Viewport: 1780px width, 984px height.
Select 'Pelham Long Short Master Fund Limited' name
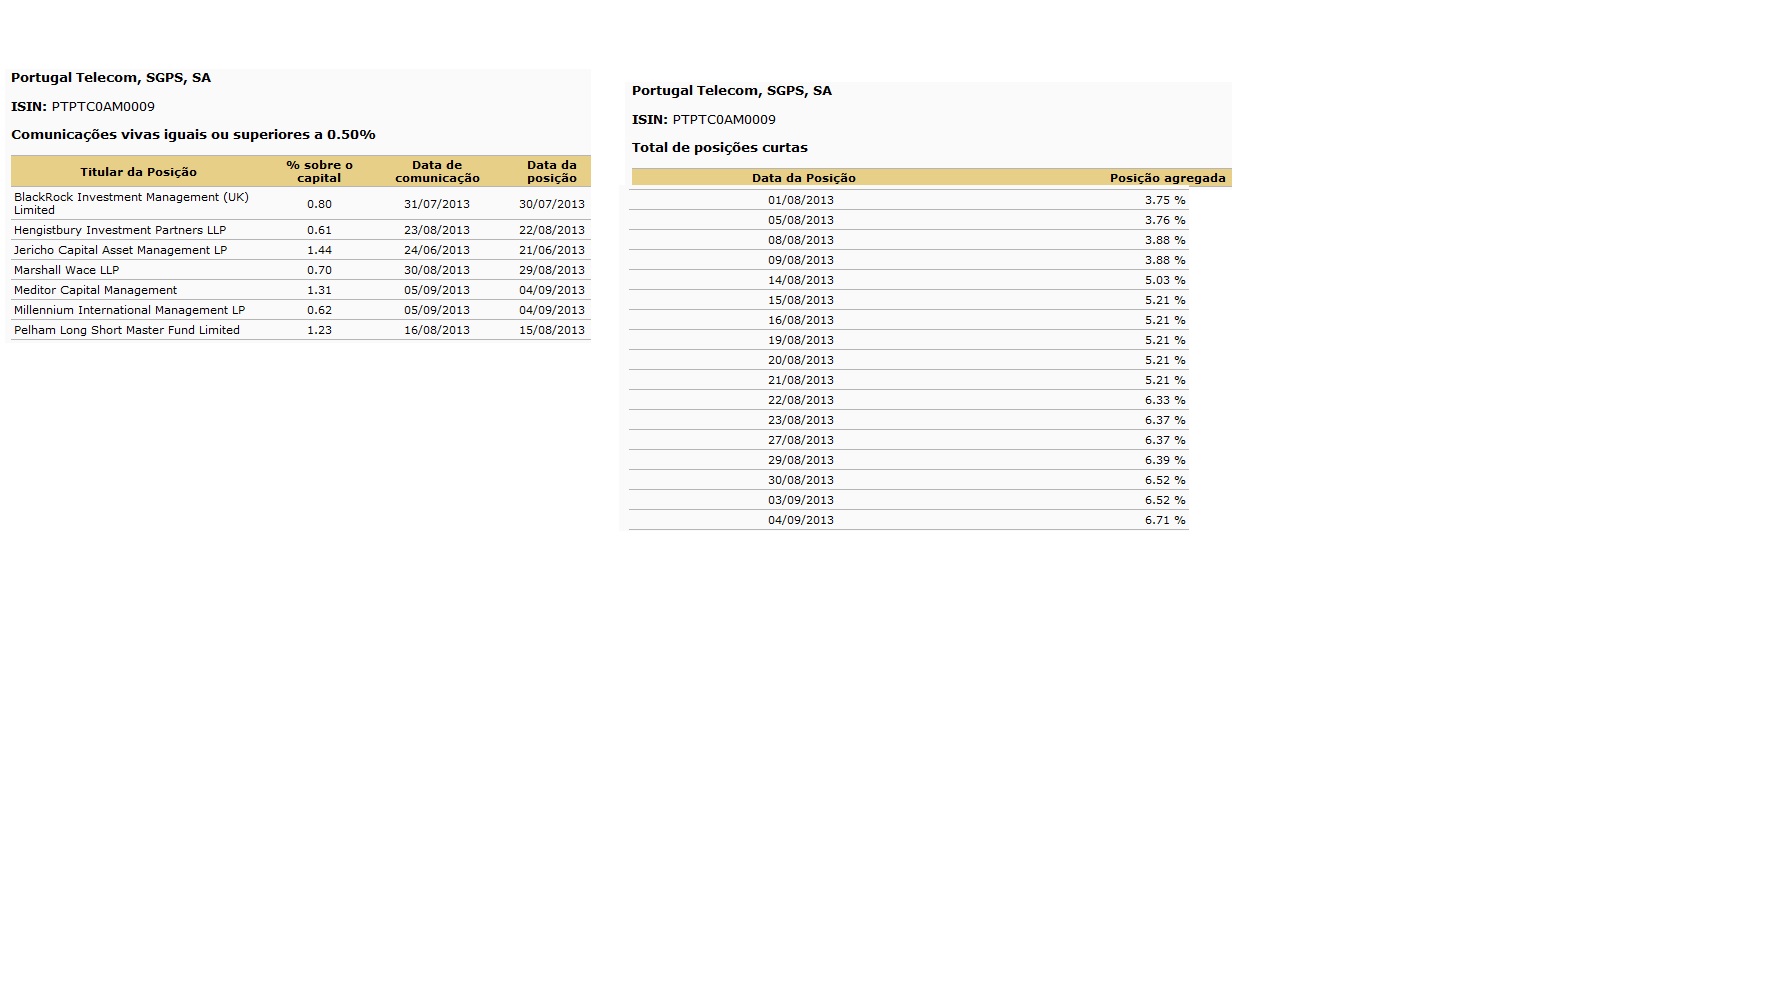127,330
